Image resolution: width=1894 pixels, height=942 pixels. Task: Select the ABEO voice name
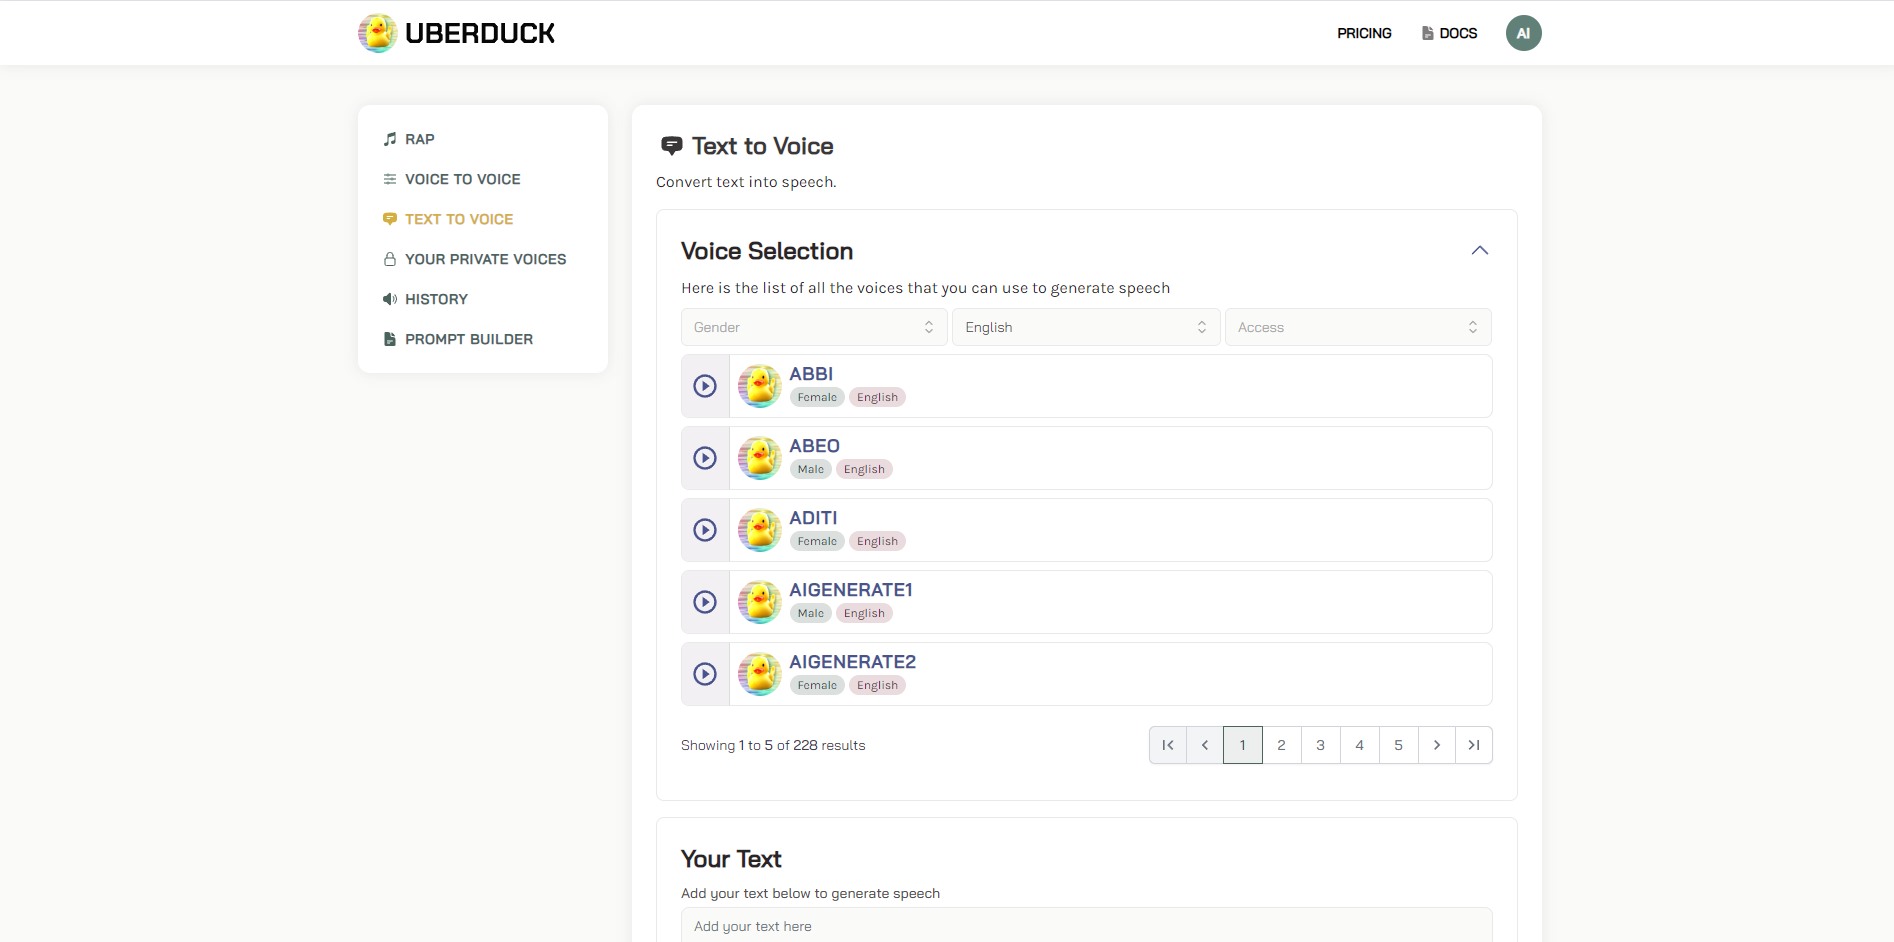tap(814, 446)
